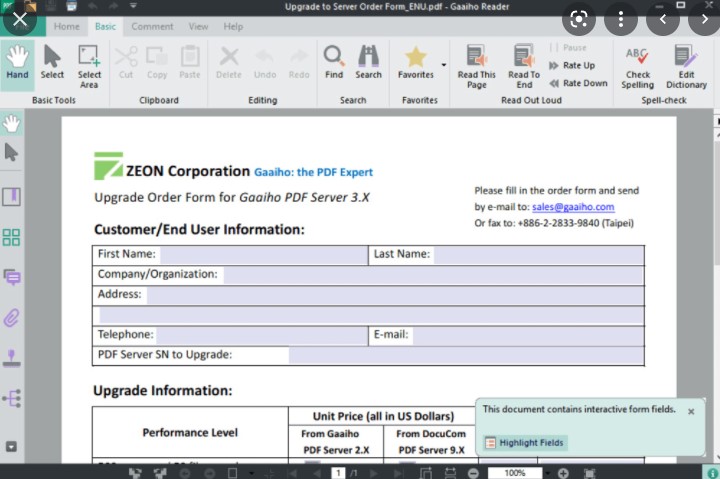The height and width of the screenshot is (479, 720).
Task: Pause the read out loud
Action: 568,47
